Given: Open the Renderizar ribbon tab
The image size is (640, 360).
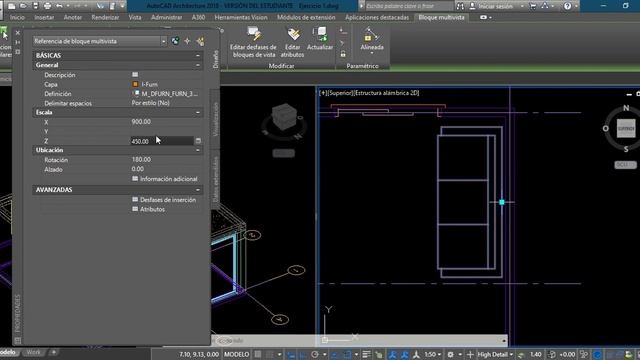Looking at the screenshot, I should 105,18.
